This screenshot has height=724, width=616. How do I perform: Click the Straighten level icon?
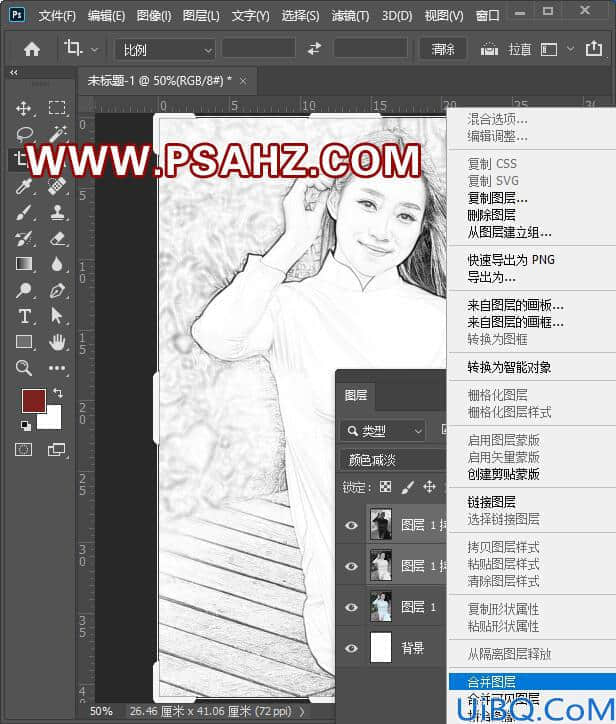click(489, 49)
